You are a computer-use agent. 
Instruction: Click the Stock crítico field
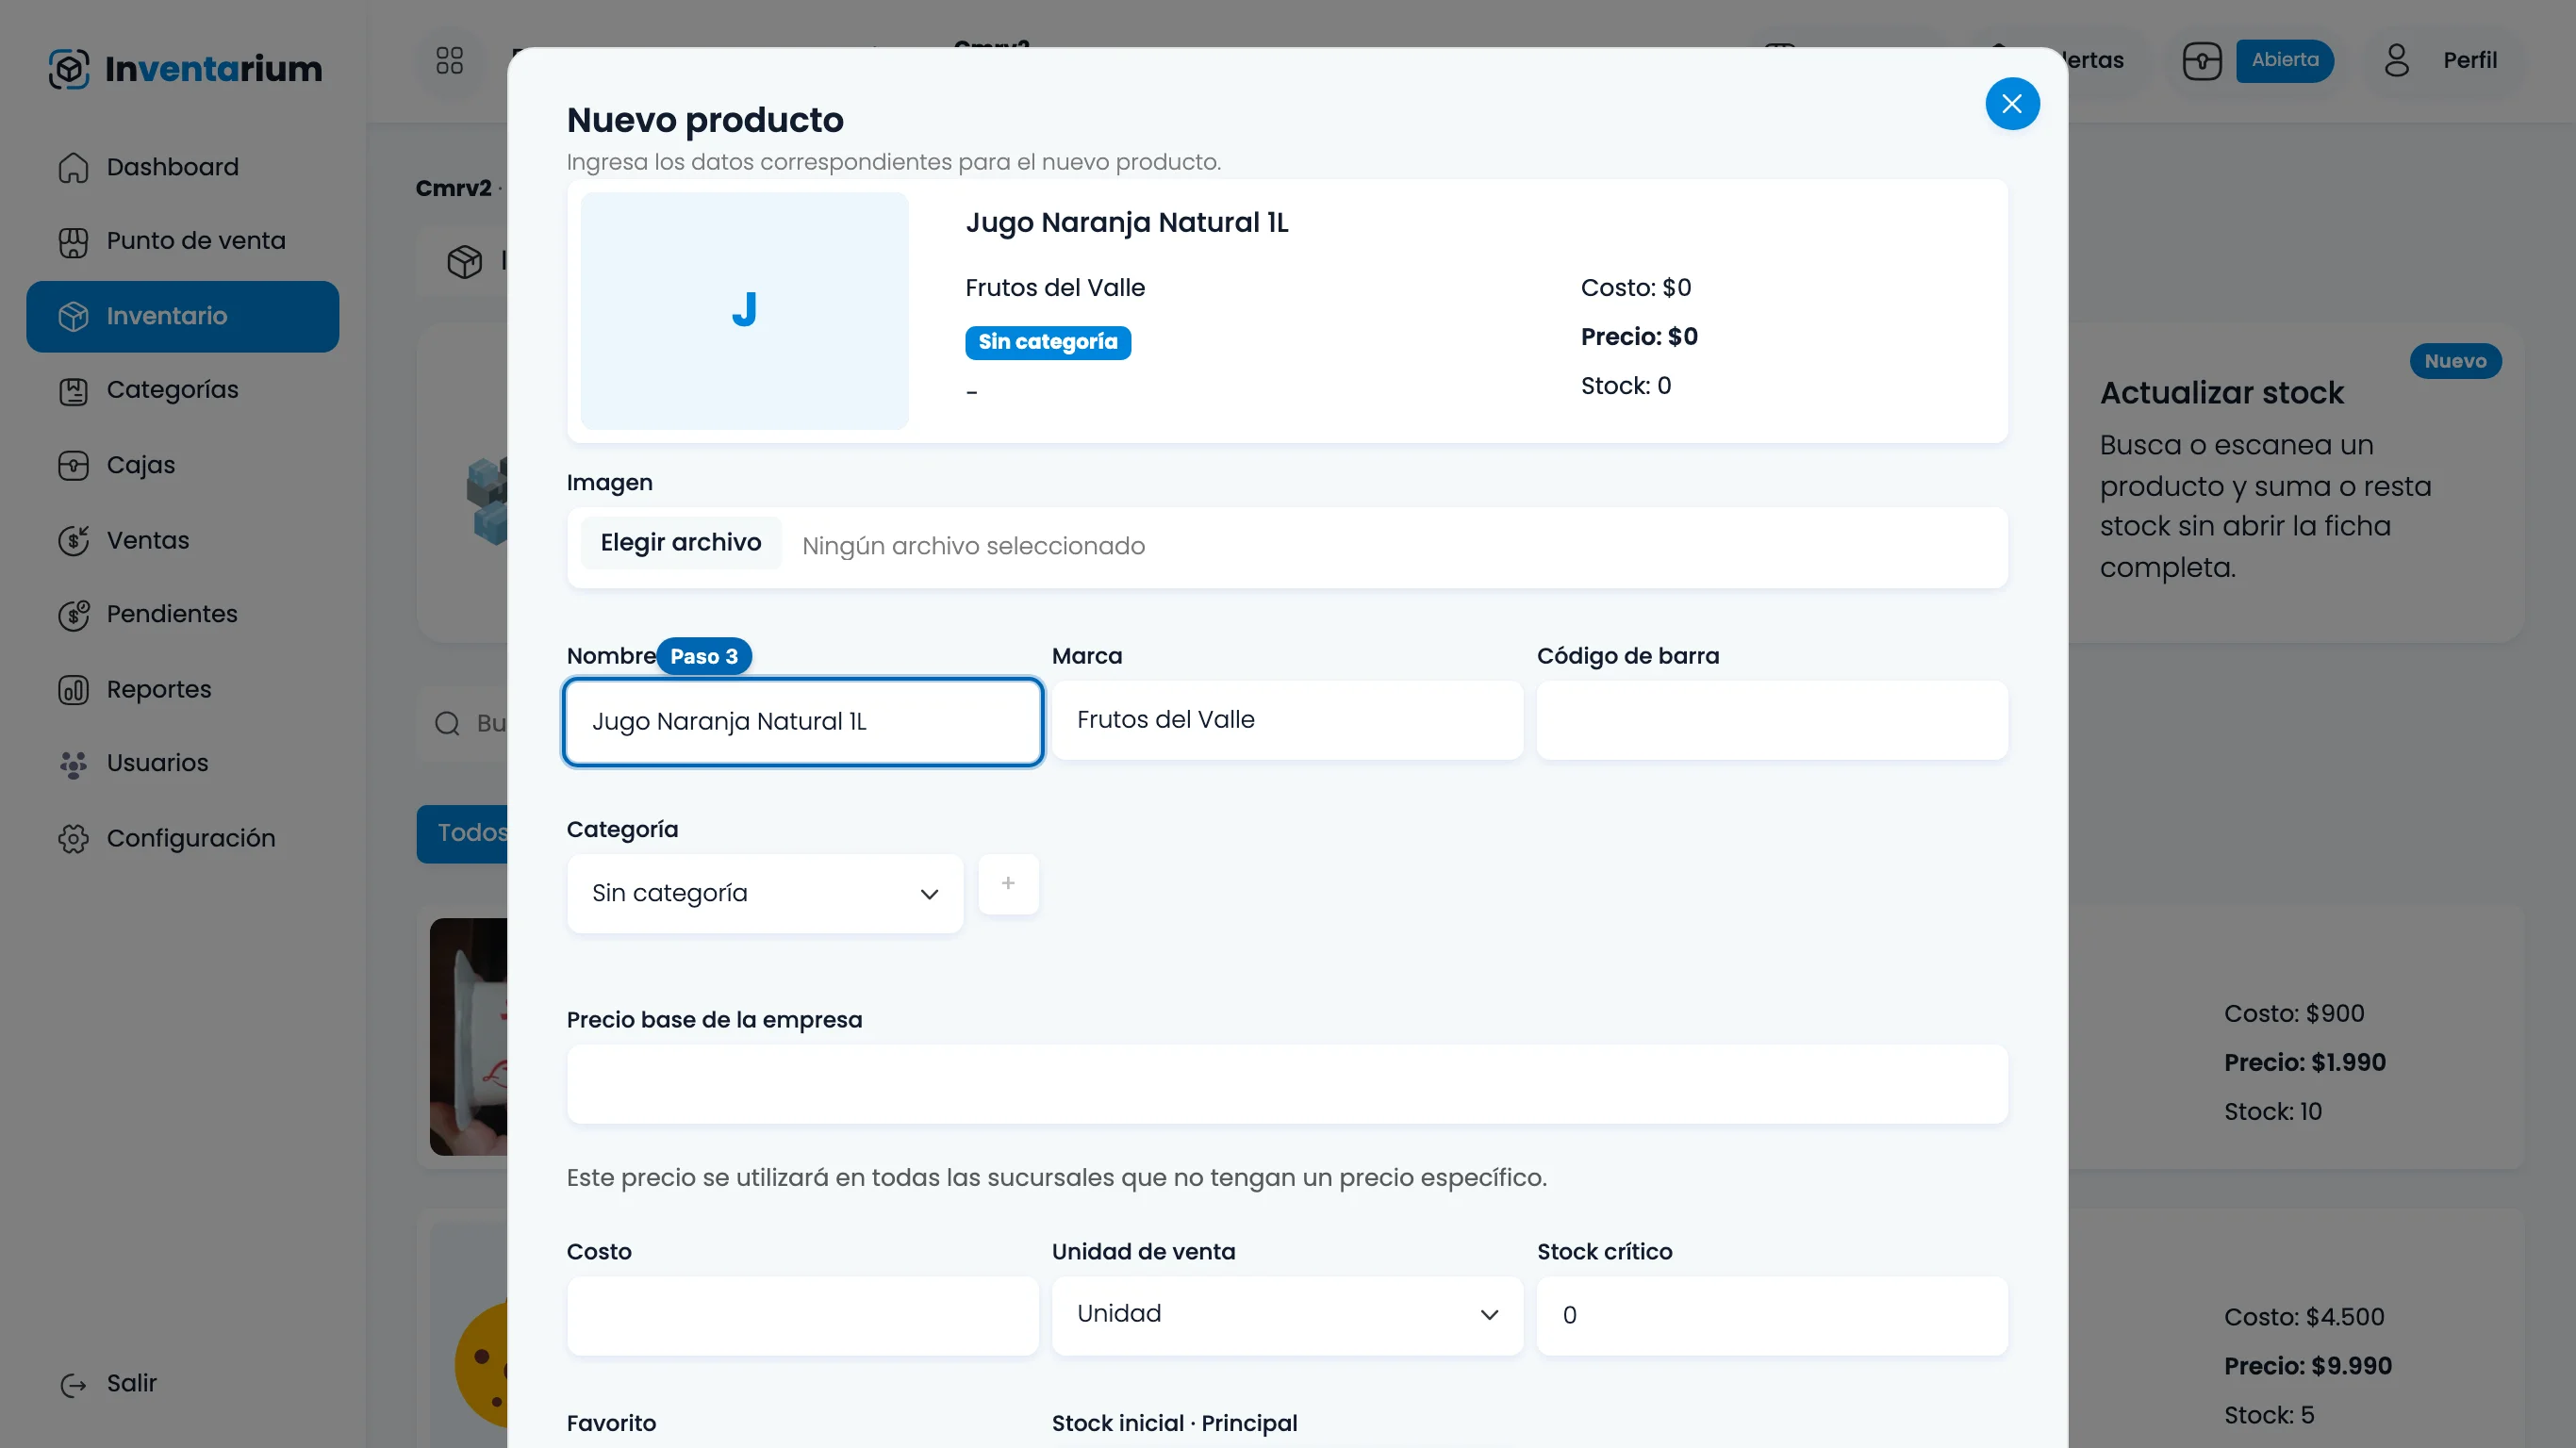1772,1316
